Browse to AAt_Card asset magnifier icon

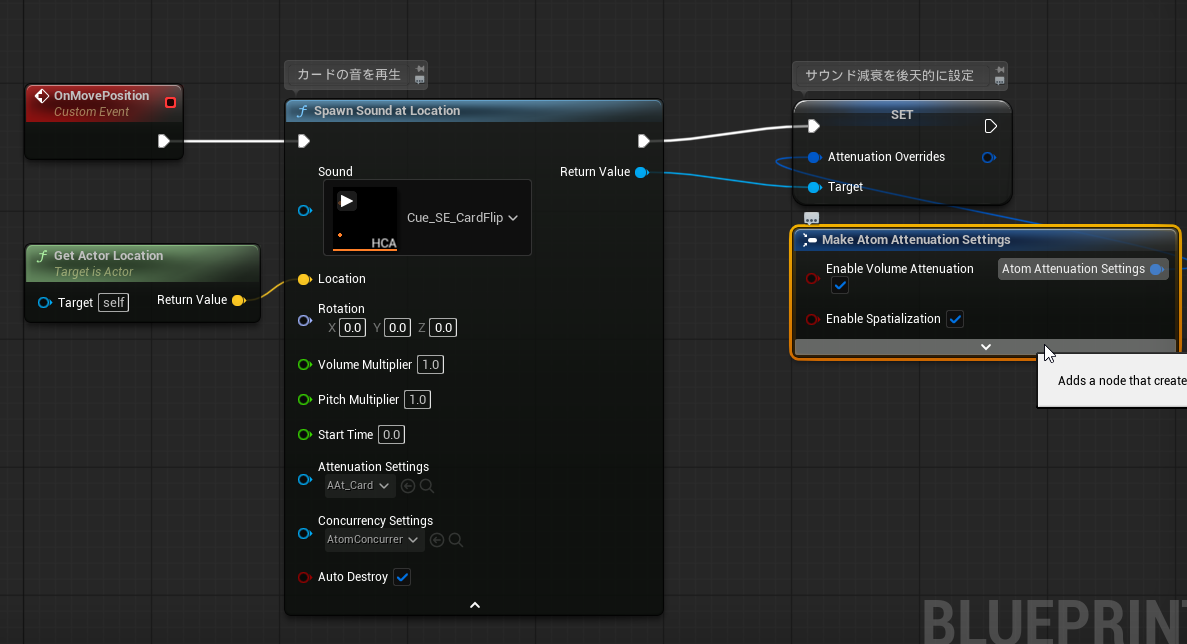427,486
